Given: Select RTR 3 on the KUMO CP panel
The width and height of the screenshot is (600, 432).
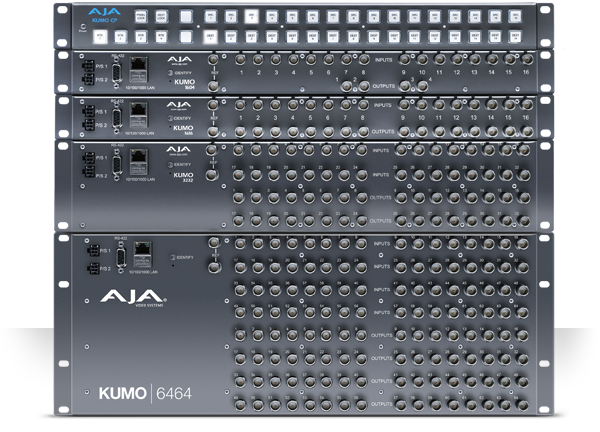Looking at the screenshot, I should (x=141, y=37).
